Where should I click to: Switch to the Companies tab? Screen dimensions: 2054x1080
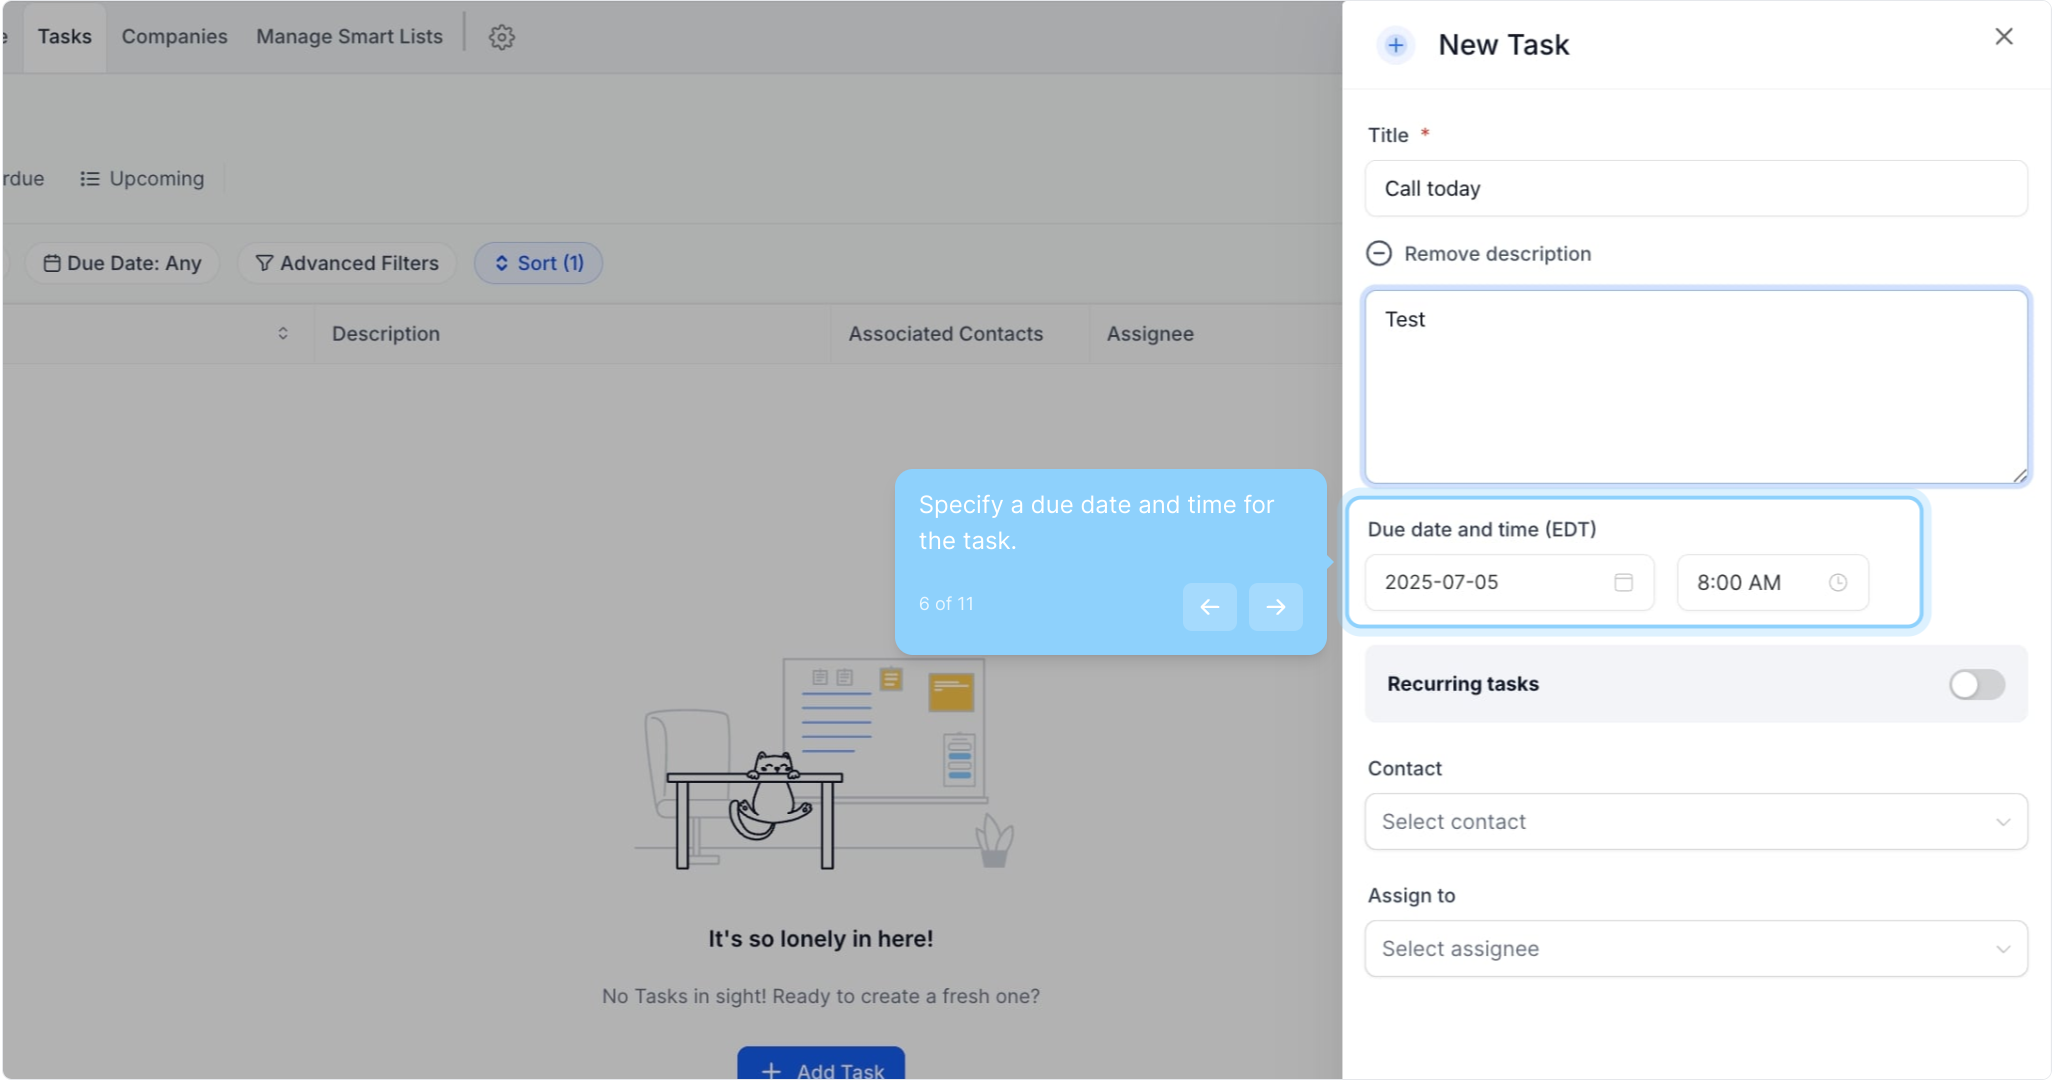tap(174, 37)
